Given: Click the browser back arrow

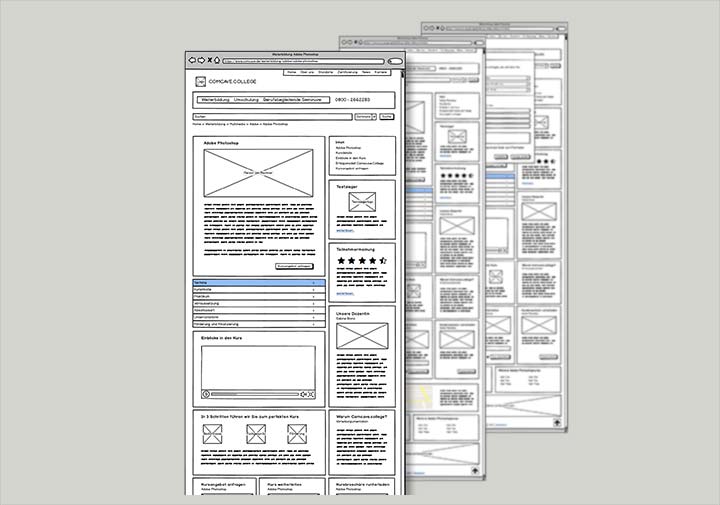Looking at the screenshot, I should pyautogui.click(x=190, y=60).
